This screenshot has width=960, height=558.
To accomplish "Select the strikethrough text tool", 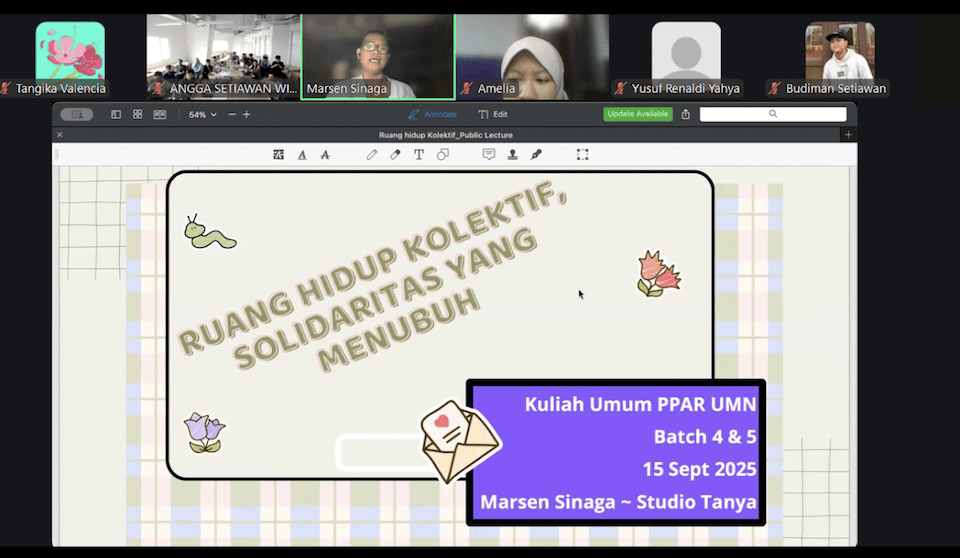I will click(x=325, y=155).
